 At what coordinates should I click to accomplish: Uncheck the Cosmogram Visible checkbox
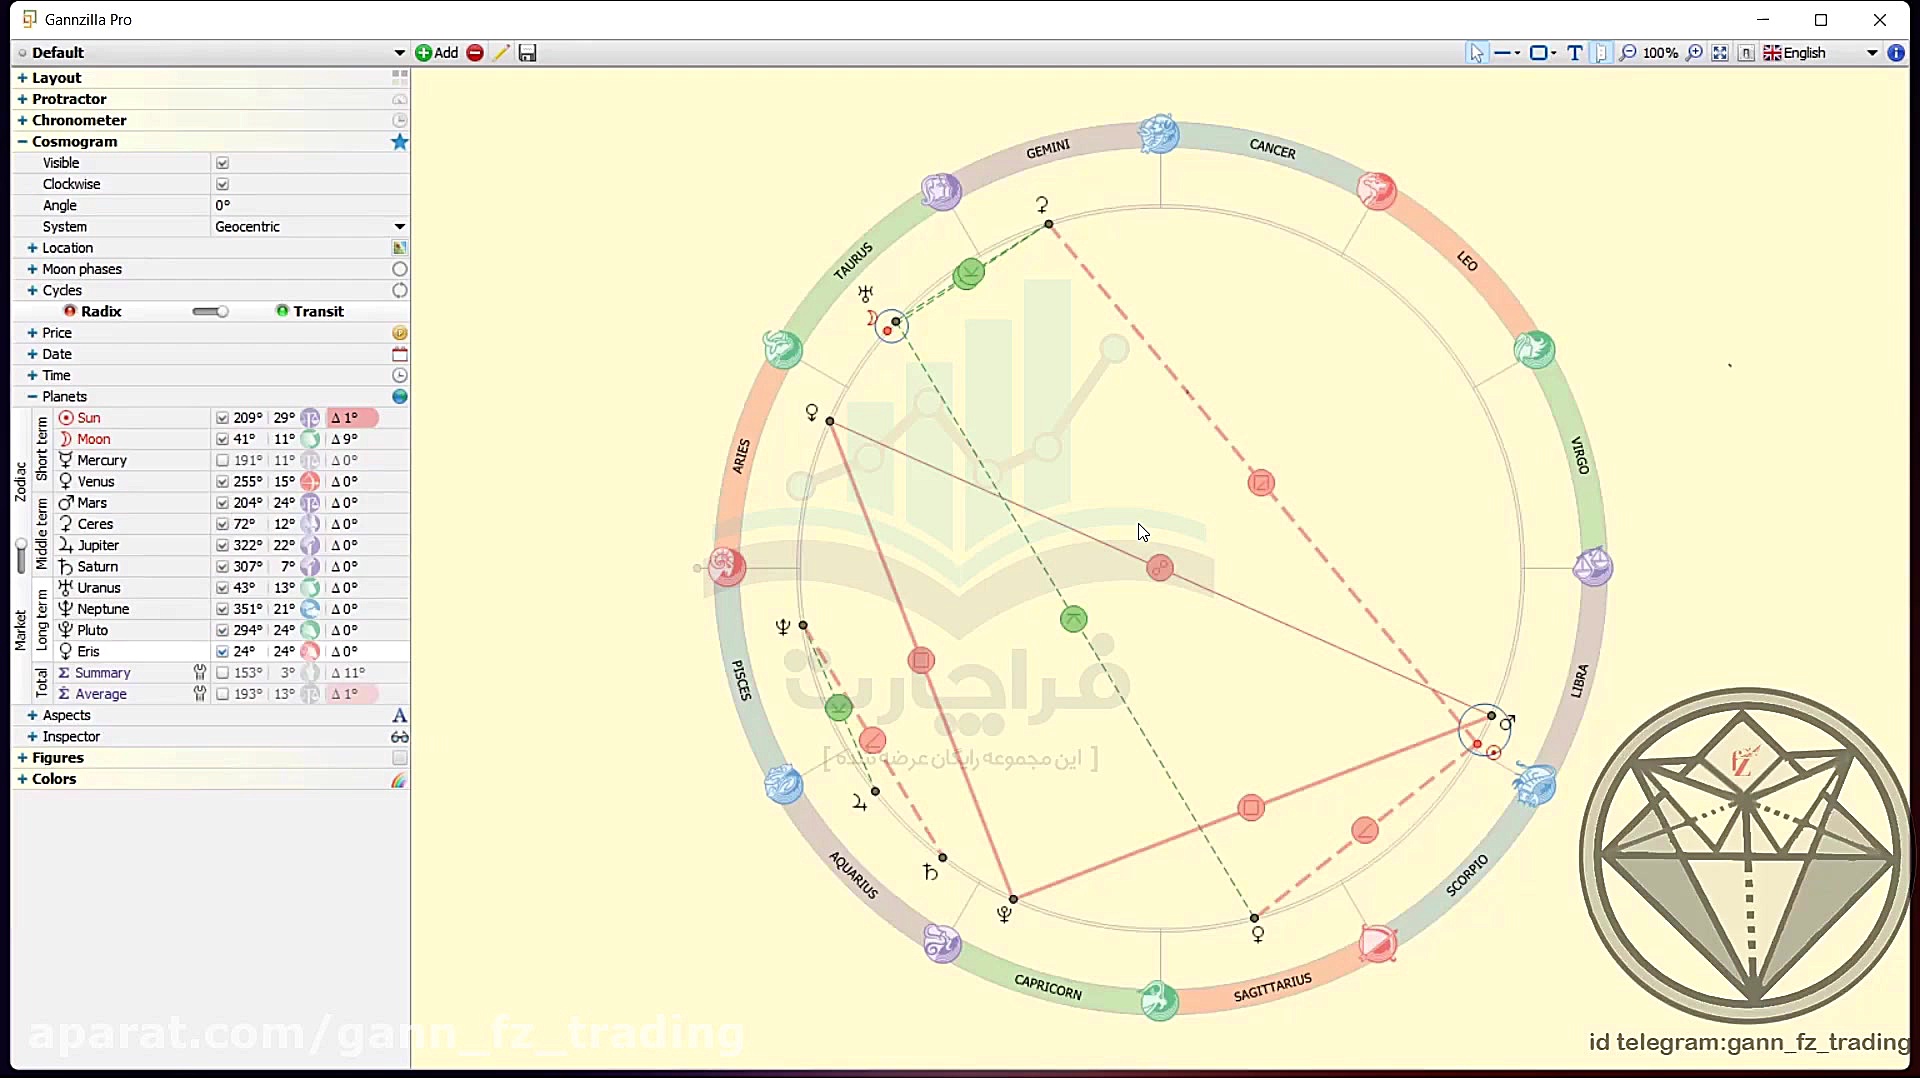coord(223,163)
